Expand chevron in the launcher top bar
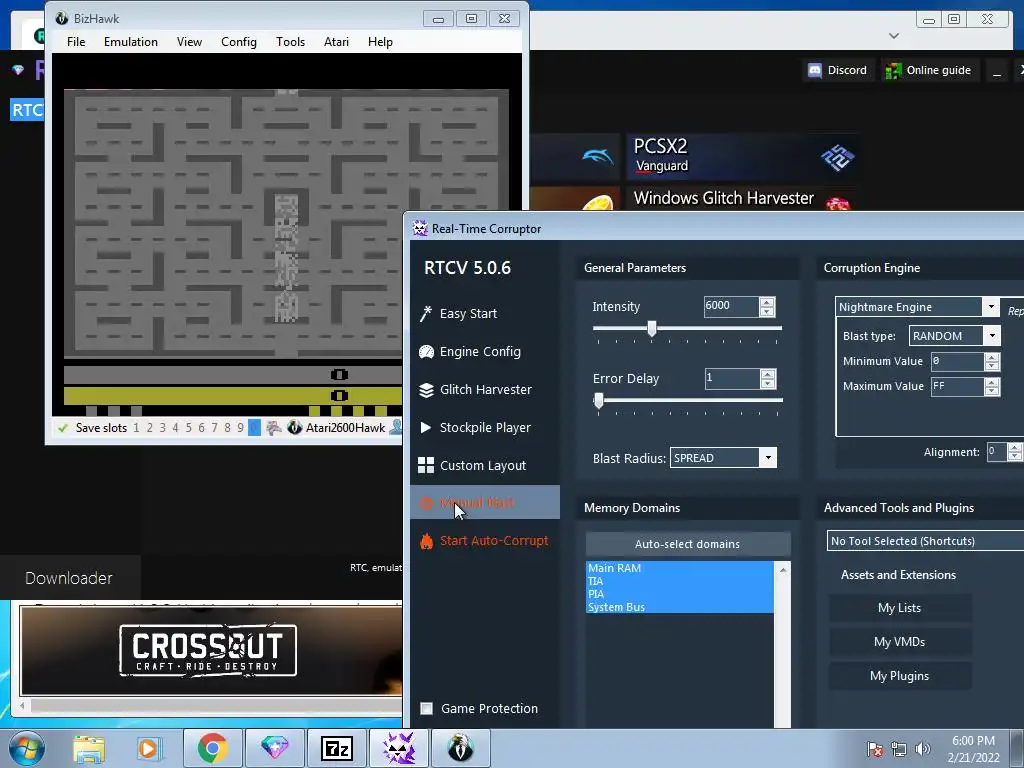This screenshot has height=768, width=1024. click(x=894, y=36)
